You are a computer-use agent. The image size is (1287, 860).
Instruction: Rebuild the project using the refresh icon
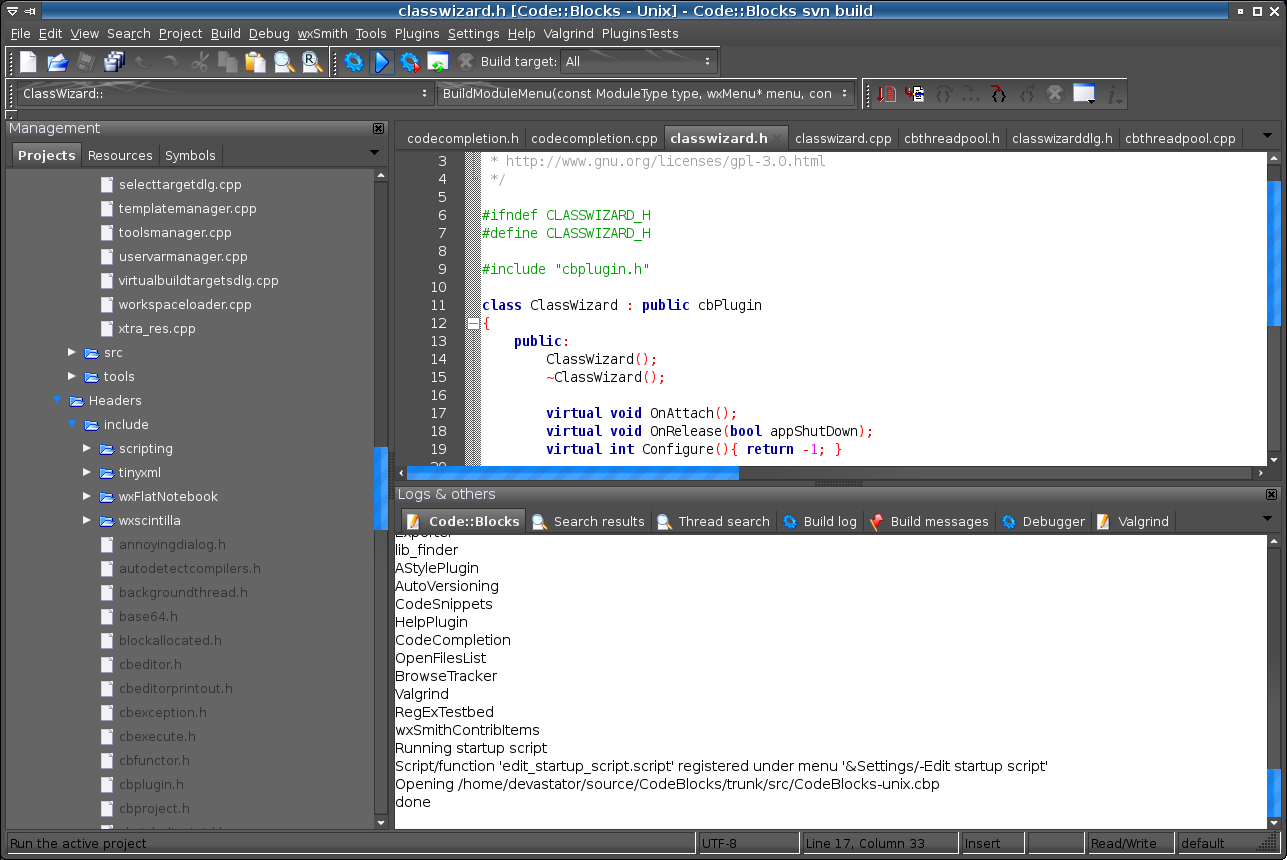(438, 62)
